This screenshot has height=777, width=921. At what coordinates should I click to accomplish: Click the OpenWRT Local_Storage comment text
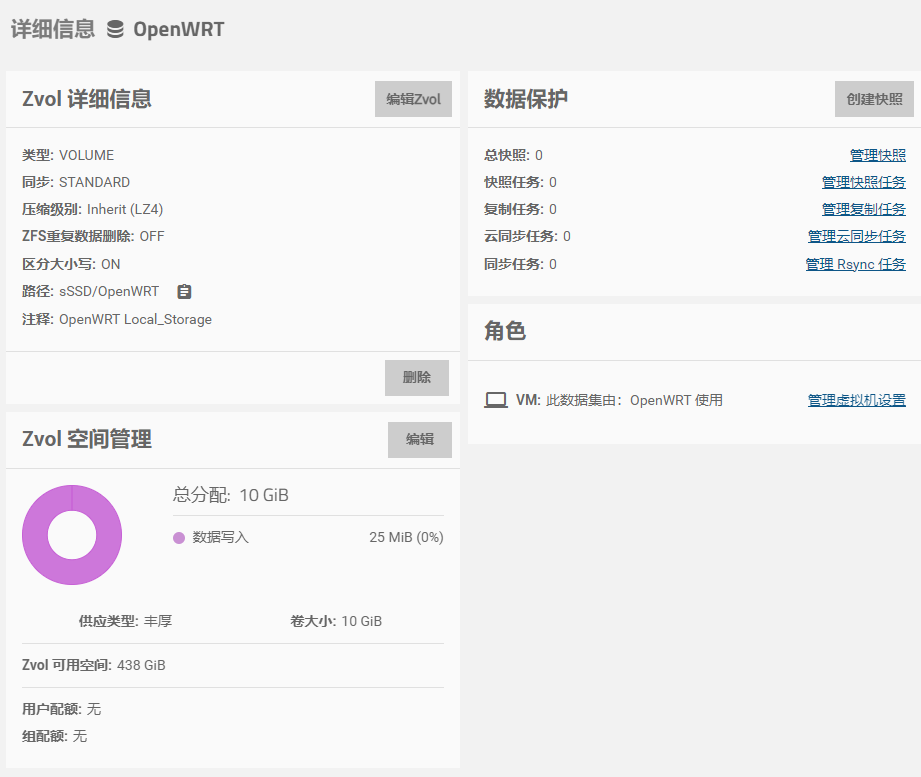point(136,319)
